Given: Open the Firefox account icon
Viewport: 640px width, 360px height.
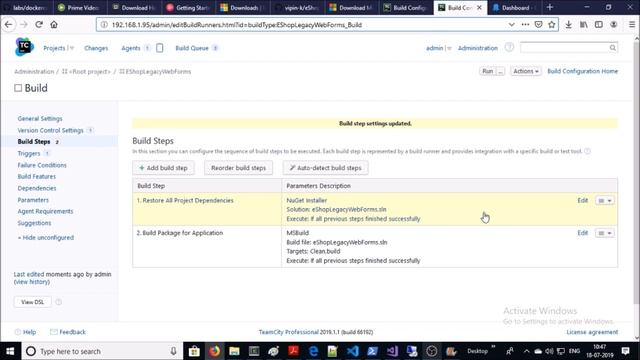Looking at the screenshot, I should 613,24.
